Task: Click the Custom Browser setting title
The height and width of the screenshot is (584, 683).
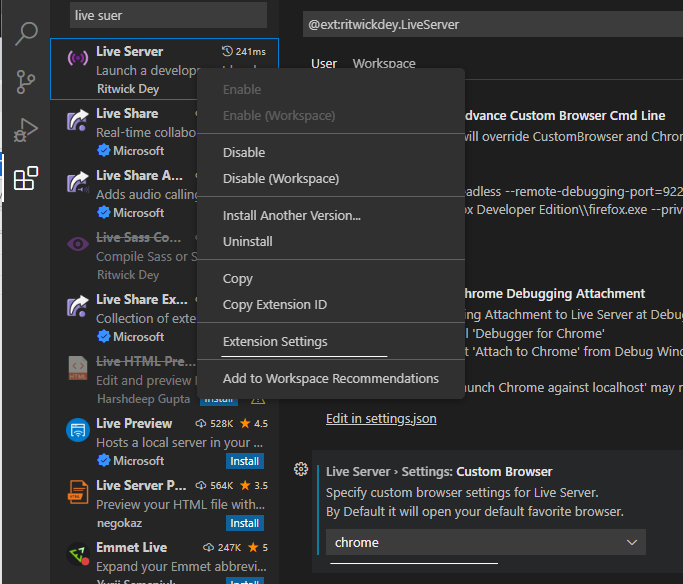Action: (x=439, y=472)
